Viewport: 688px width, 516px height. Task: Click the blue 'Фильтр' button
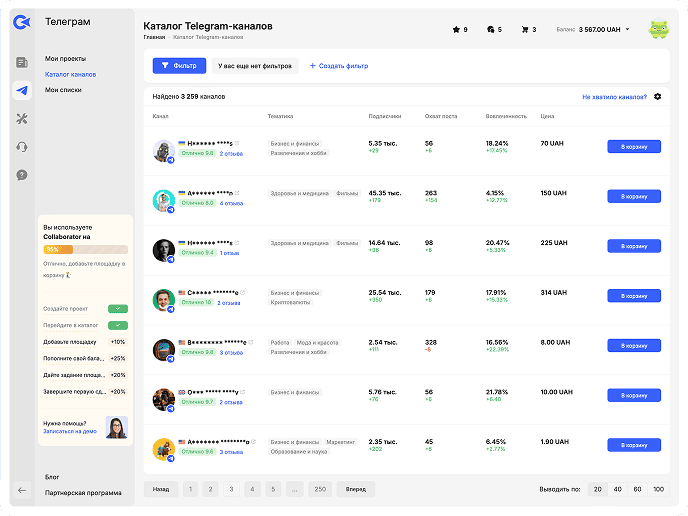[179, 65]
